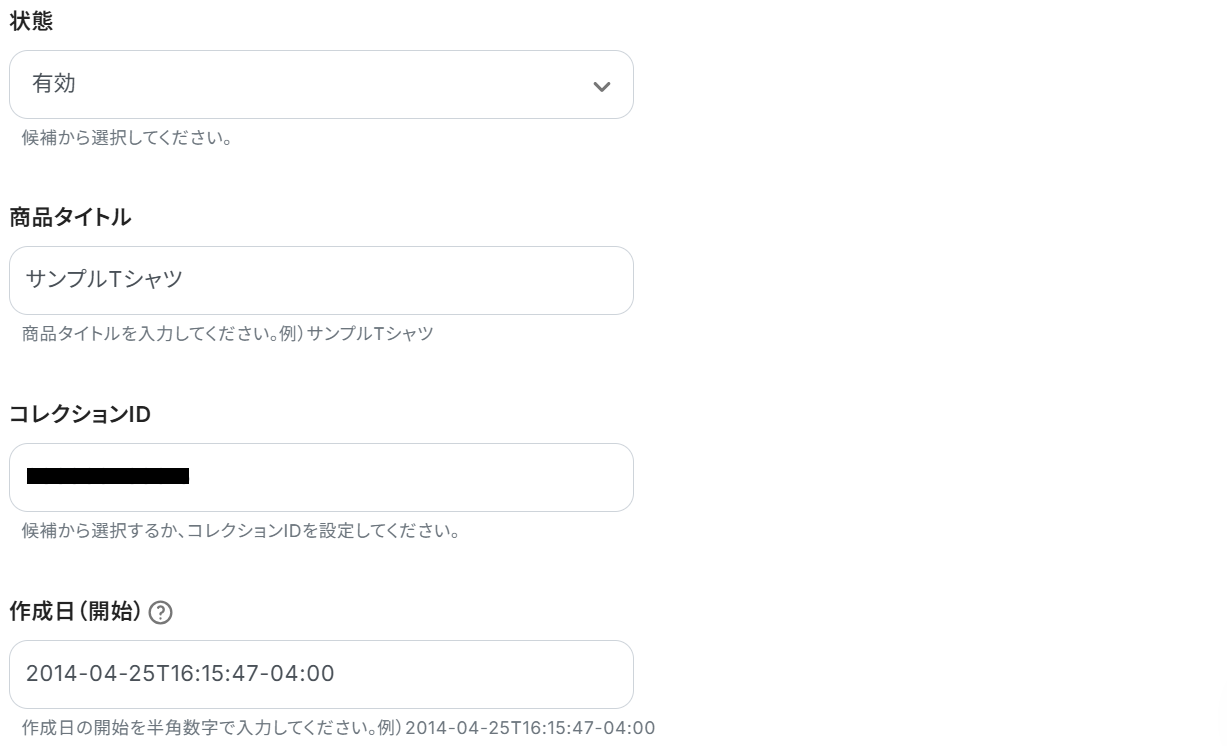Focus the 商品タイトル input field
Screen dimensions: 1227x746
point(400,280)
